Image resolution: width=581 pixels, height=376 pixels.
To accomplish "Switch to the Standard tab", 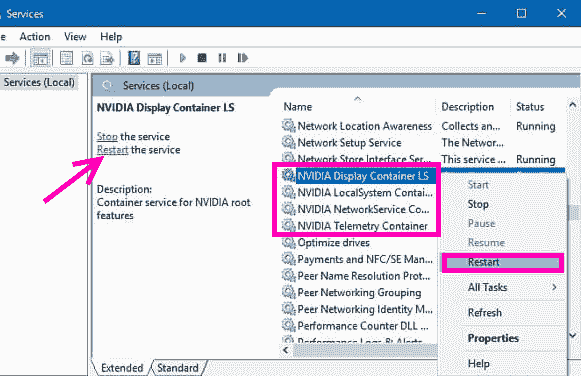I will click(178, 368).
